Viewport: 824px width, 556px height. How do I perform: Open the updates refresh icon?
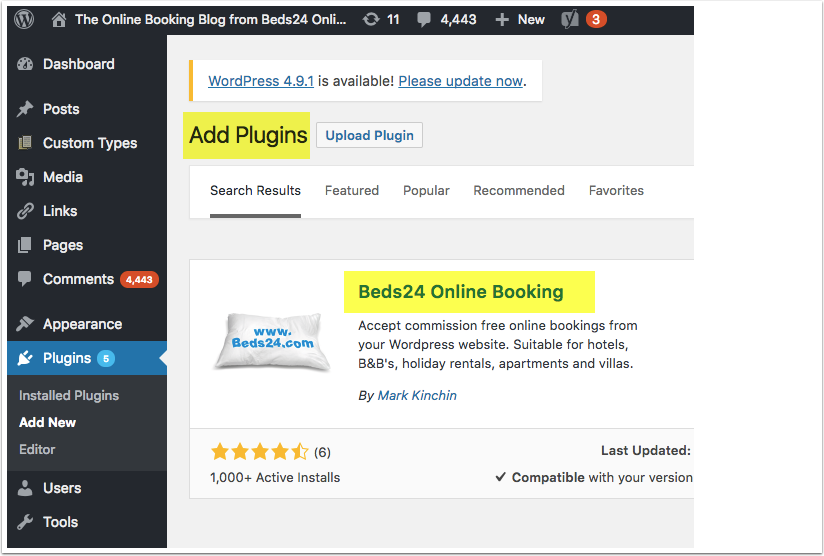tap(371, 20)
